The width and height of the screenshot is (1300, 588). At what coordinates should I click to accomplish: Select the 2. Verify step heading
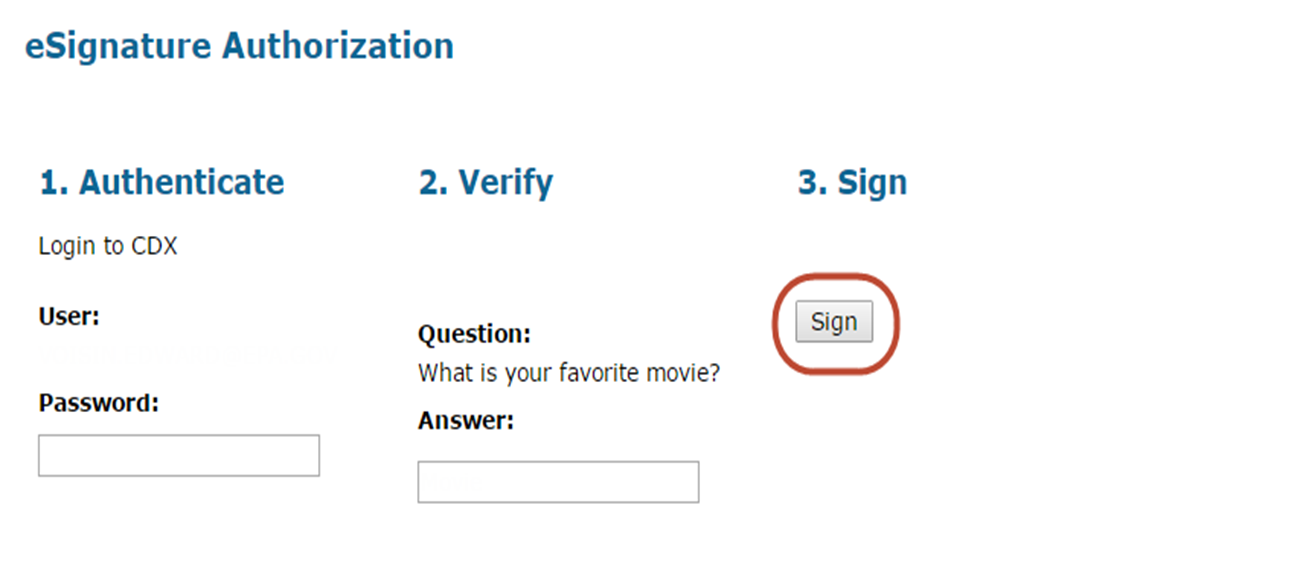point(486,183)
